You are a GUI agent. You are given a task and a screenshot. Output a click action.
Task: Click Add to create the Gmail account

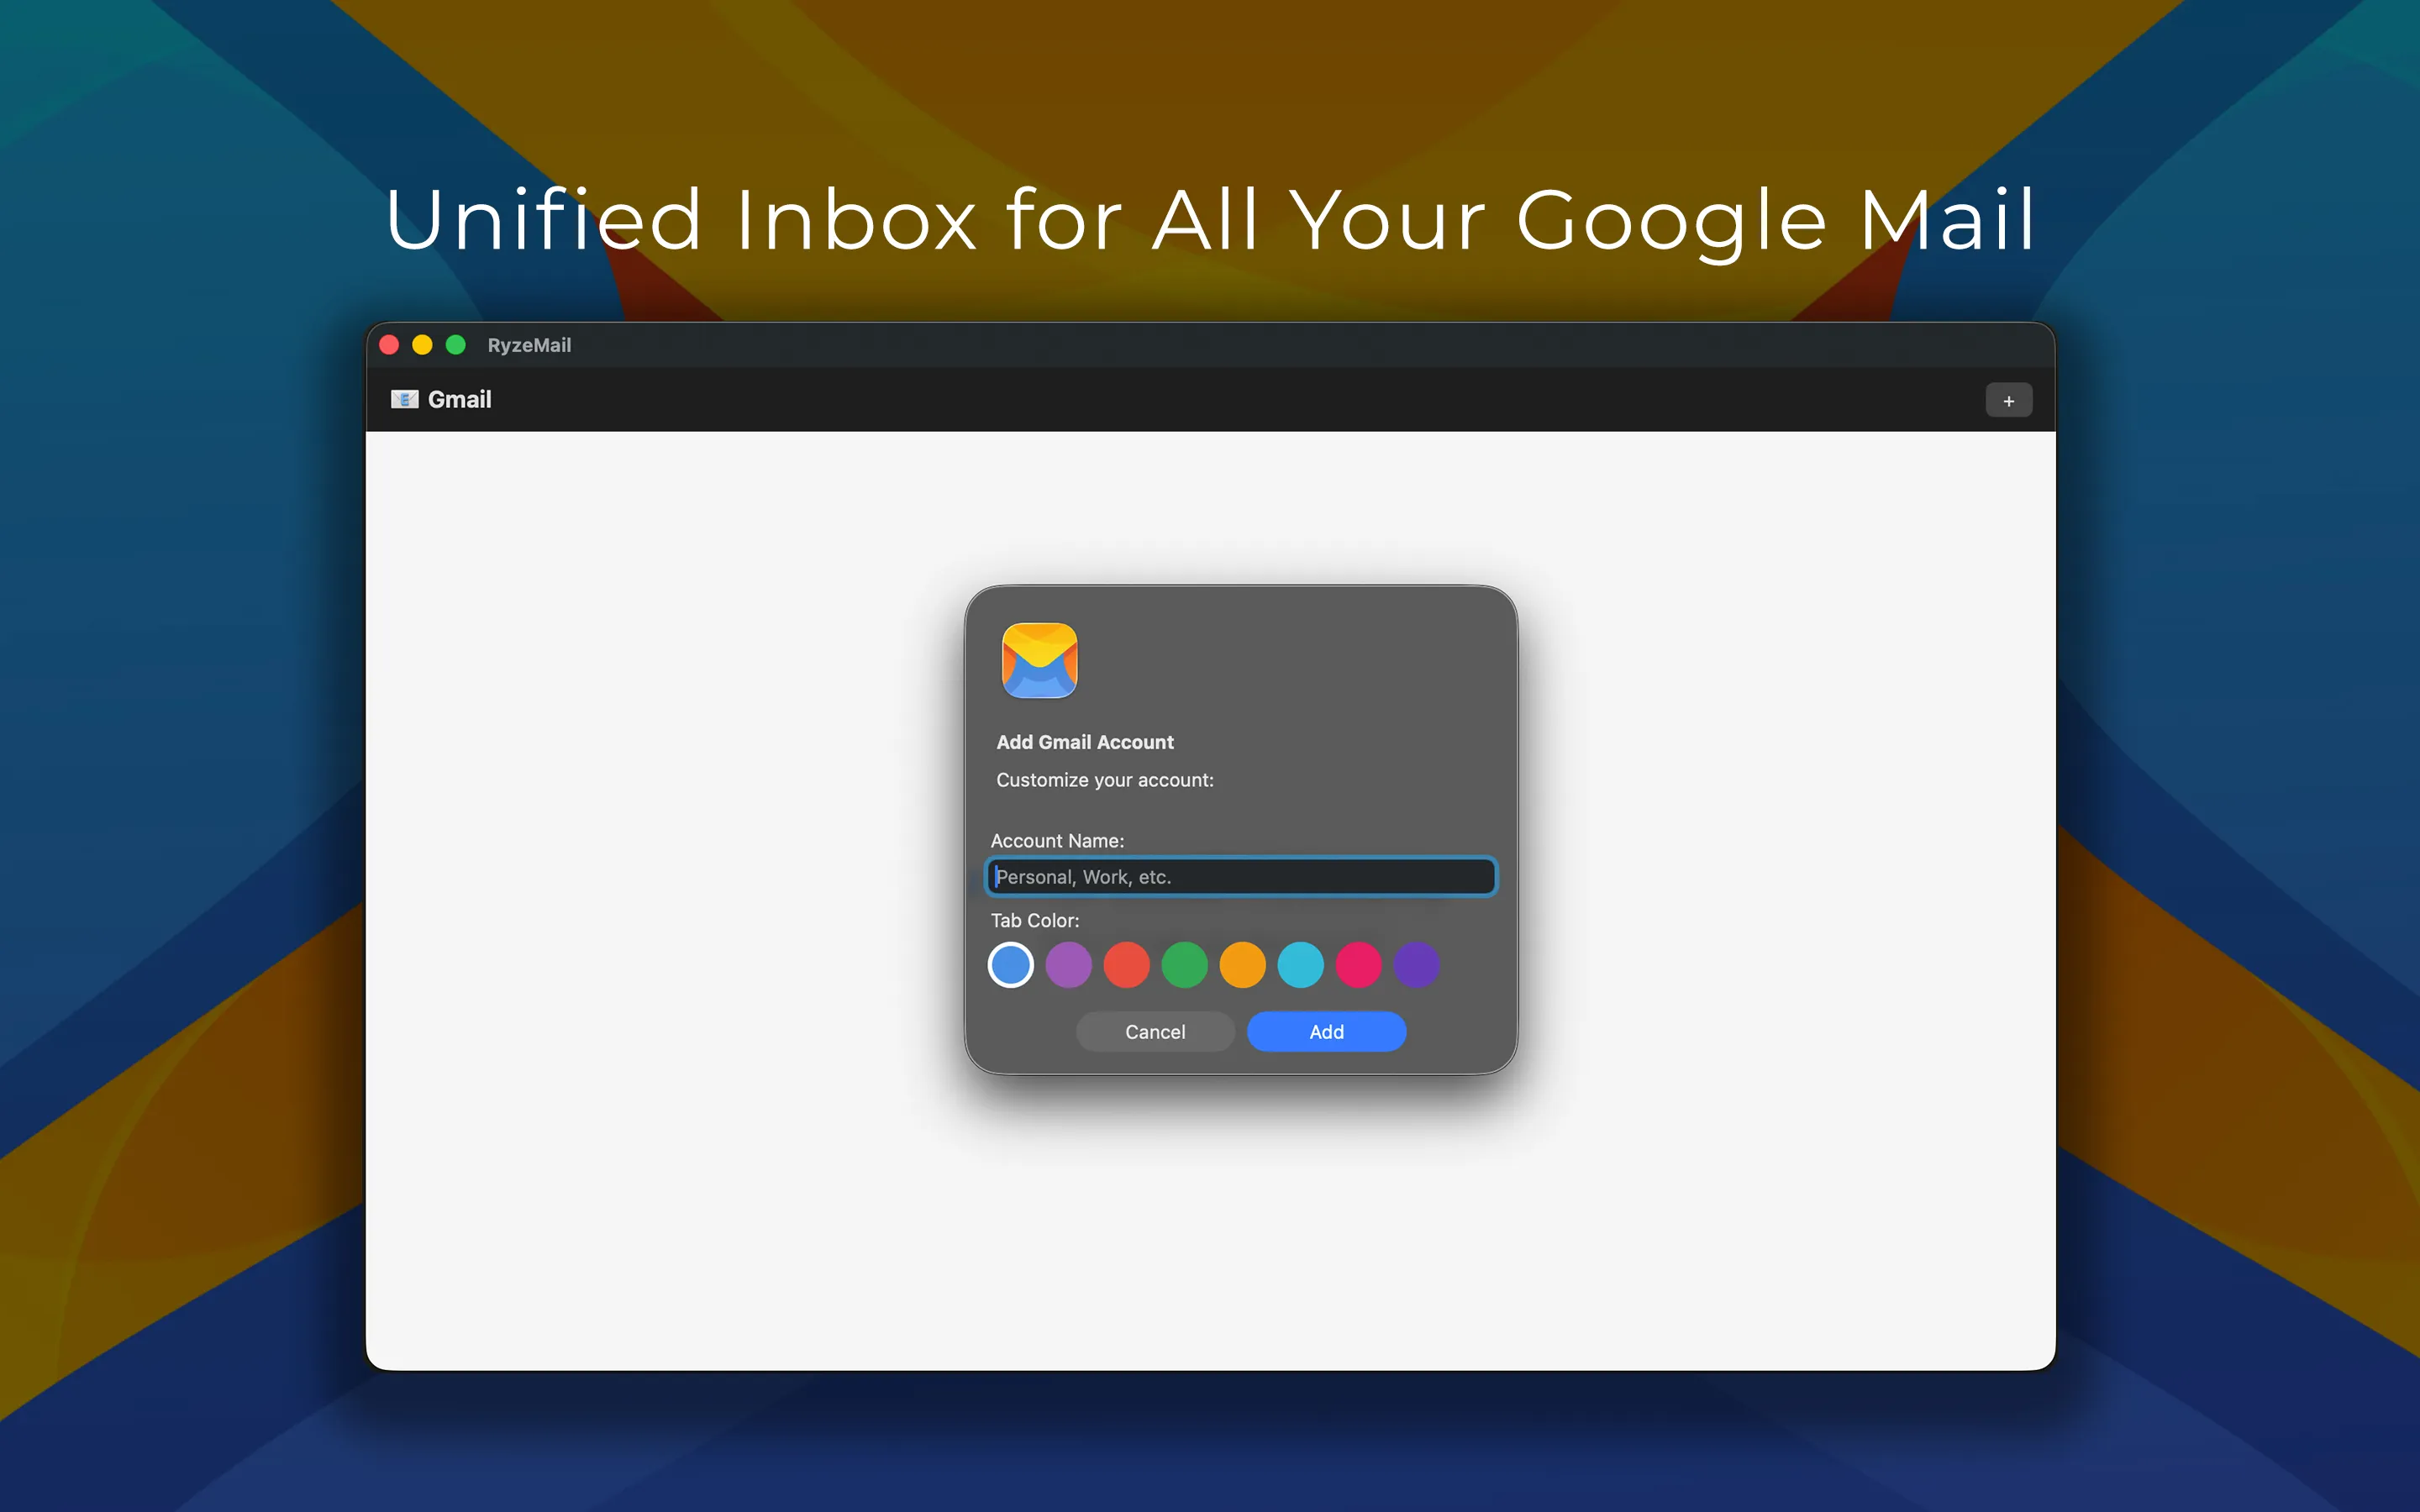click(x=1325, y=1031)
